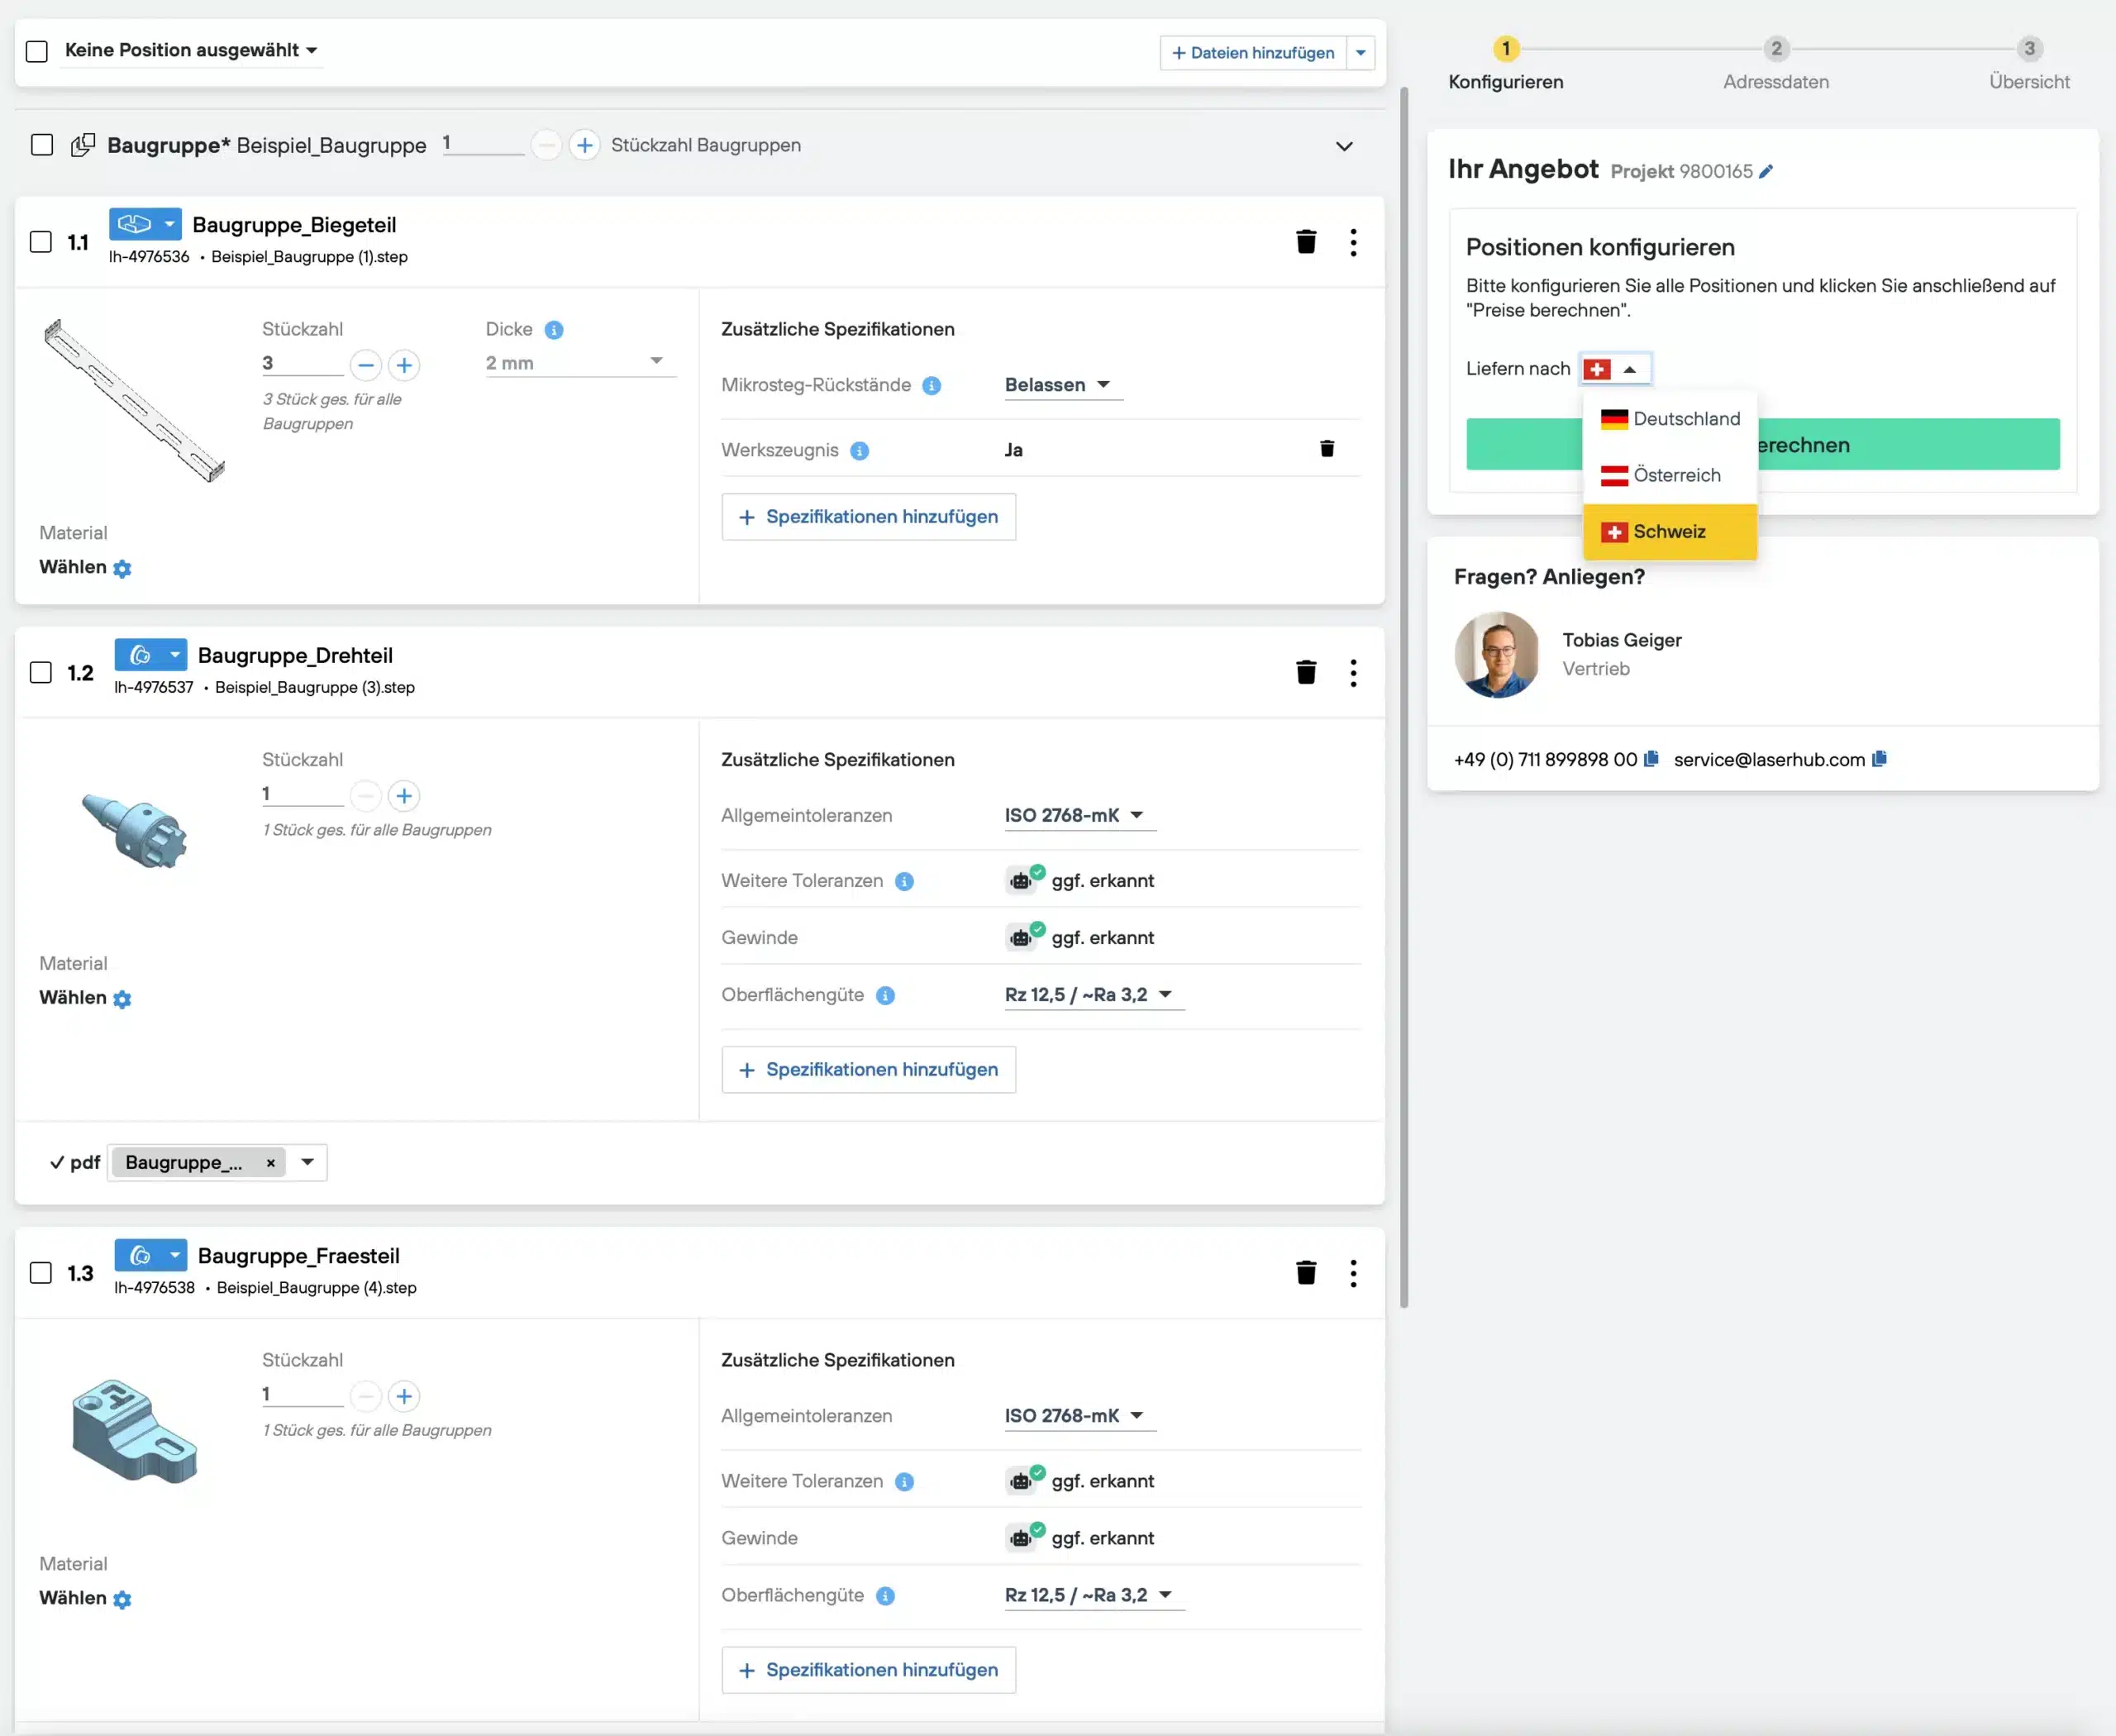Click the assembly icon beside Baugruppe* Beispiel_Baugruppe

pyautogui.click(x=83, y=145)
